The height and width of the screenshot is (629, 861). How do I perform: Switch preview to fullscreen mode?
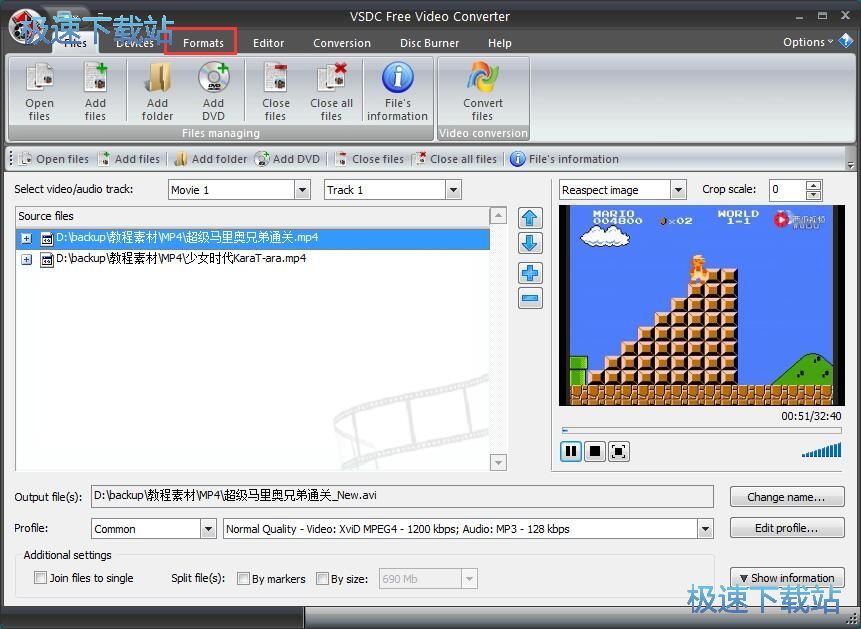(x=618, y=451)
